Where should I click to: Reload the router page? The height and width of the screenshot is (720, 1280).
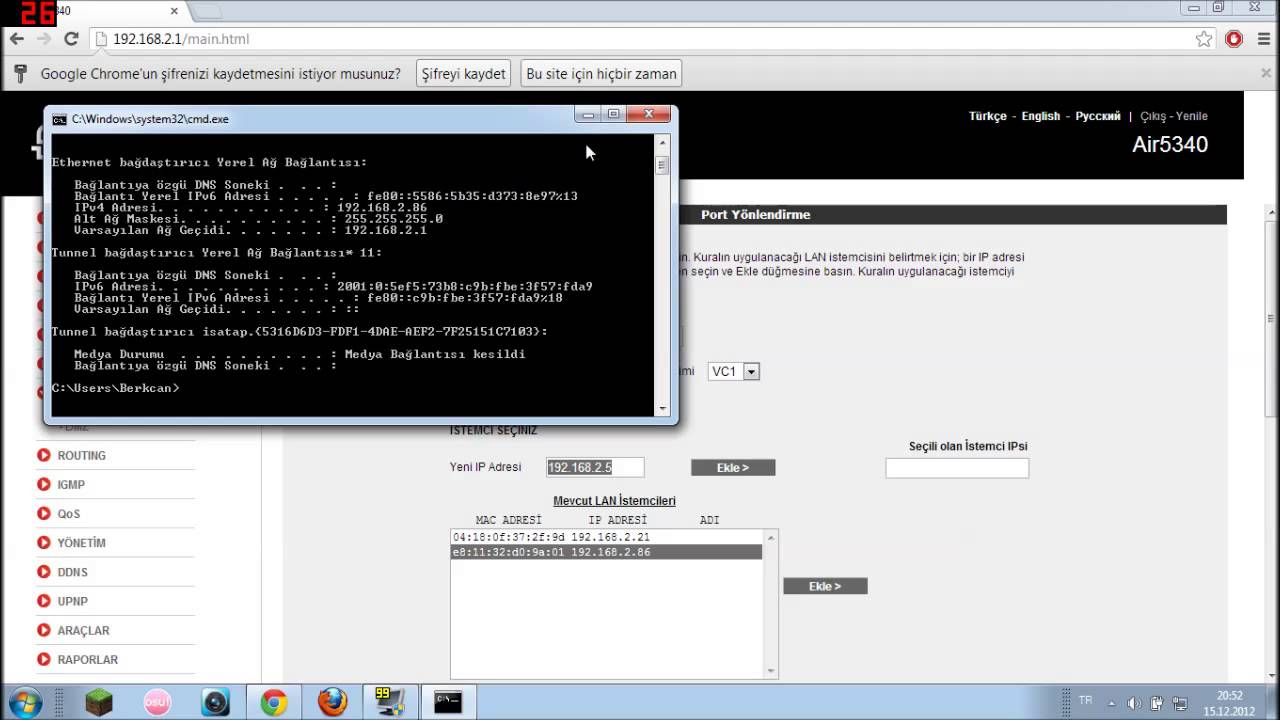tap(71, 39)
